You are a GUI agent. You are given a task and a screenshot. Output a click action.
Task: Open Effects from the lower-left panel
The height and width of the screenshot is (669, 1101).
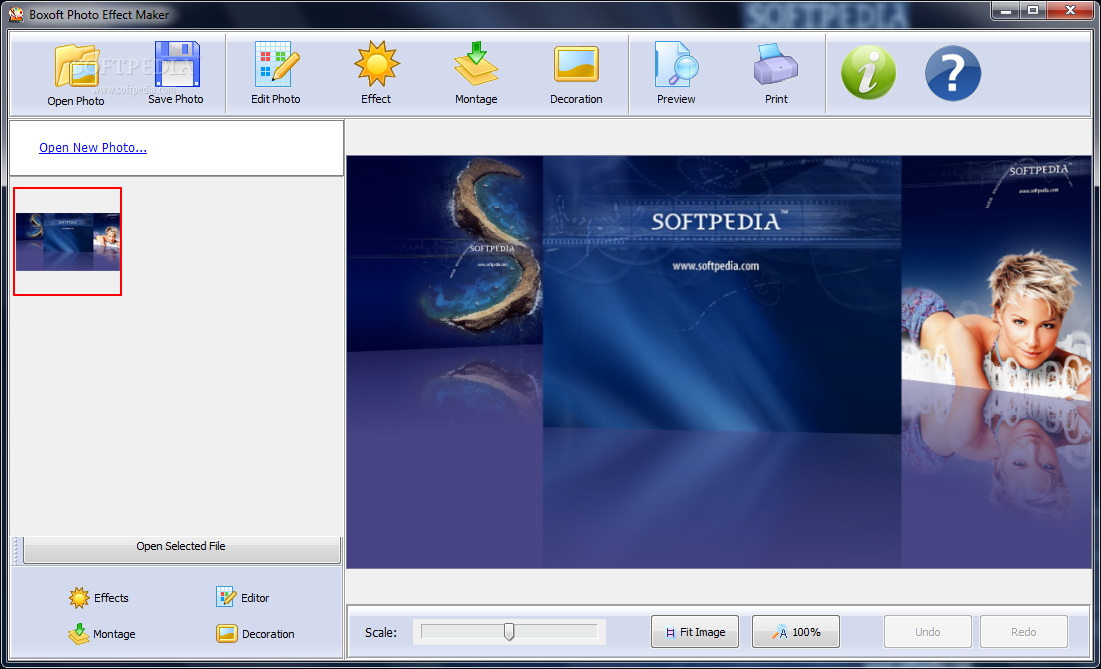coord(99,598)
